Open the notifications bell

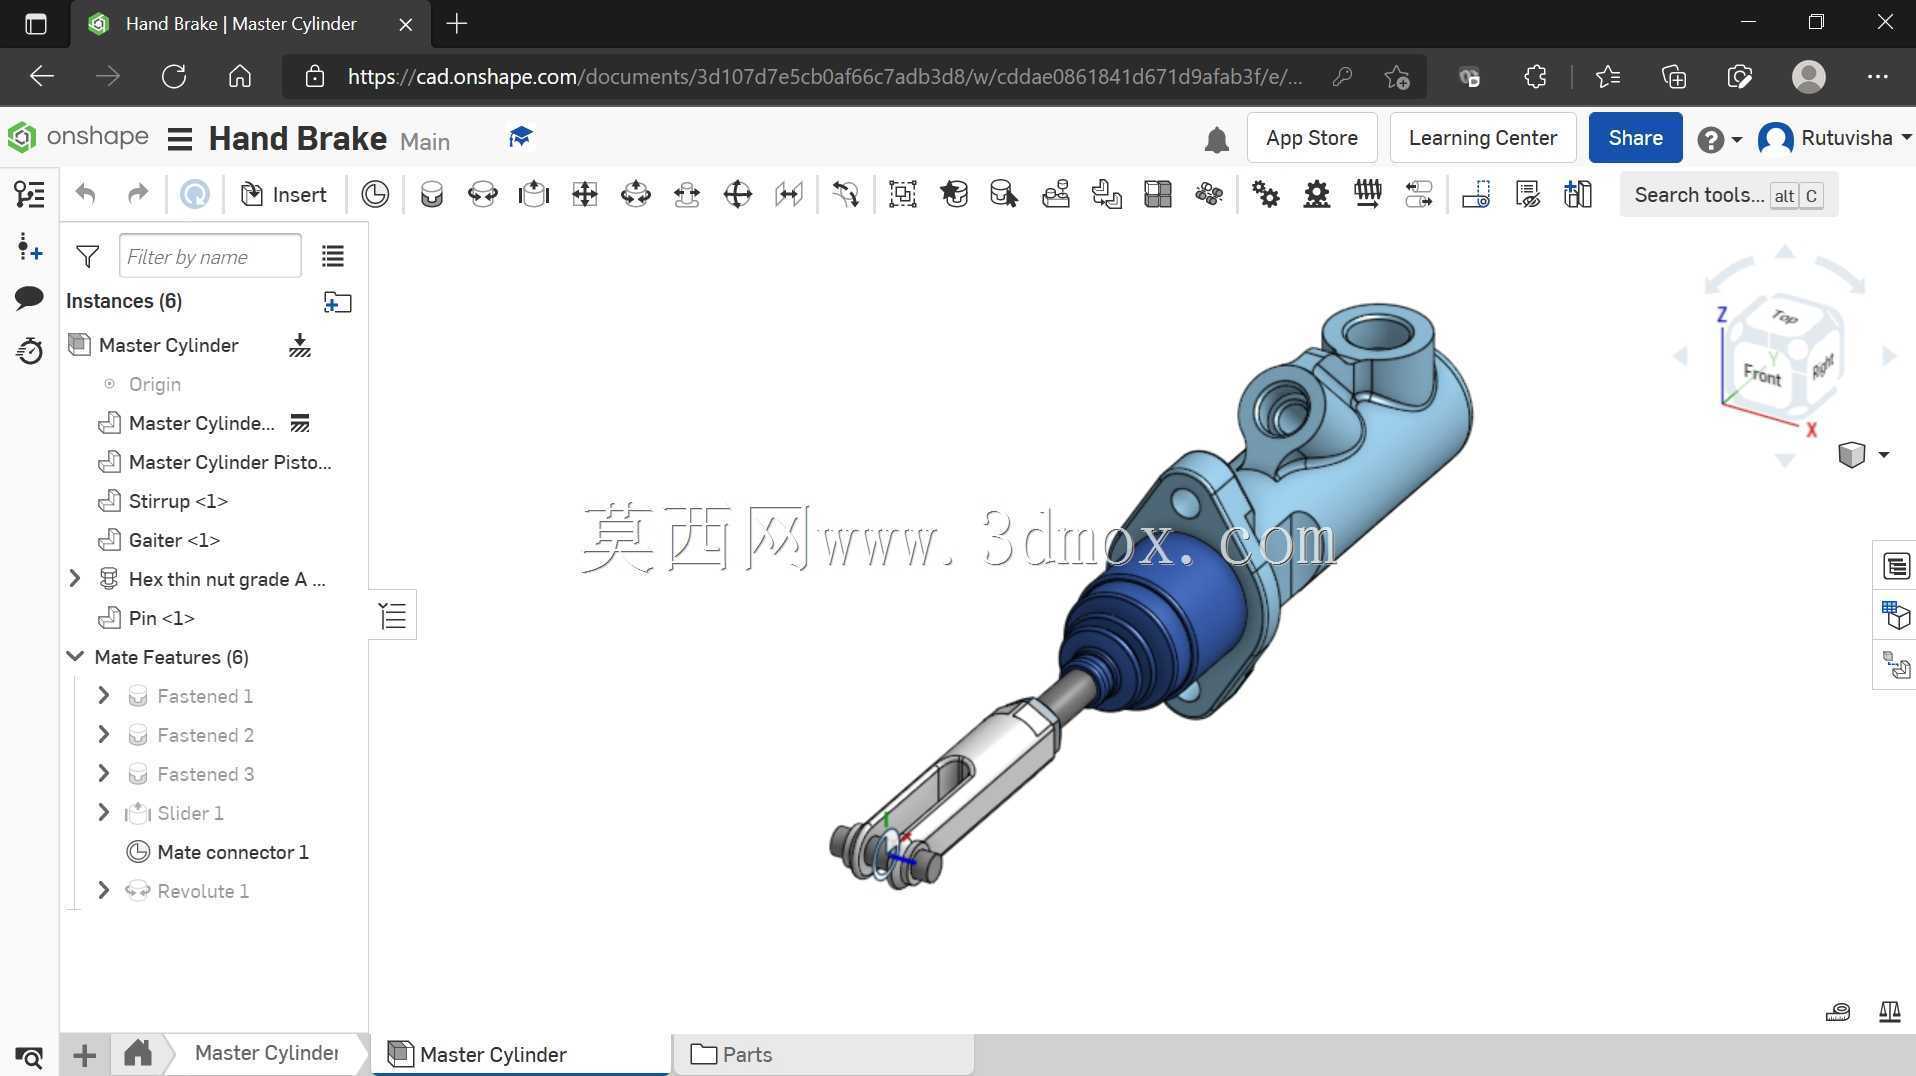(1216, 139)
